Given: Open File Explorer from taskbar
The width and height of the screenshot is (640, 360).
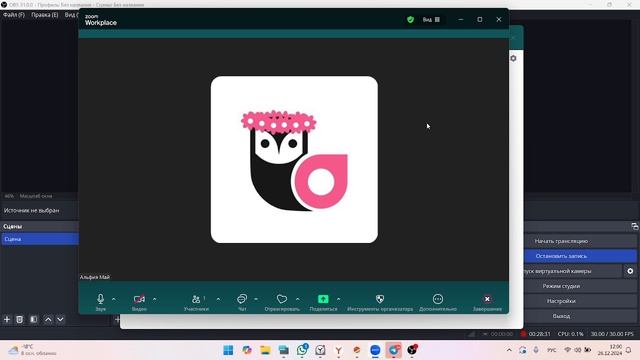Looking at the screenshot, I should coord(265,350).
